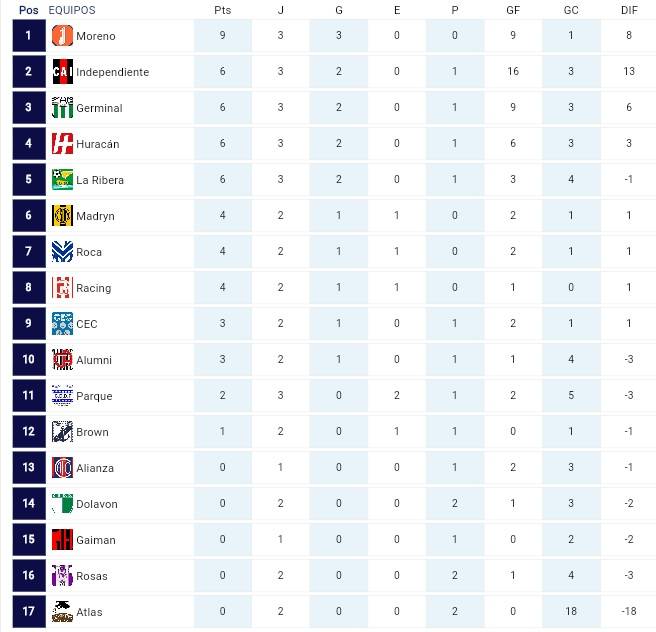Click Germinal's green striped crest
Viewport: 656px width, 632px height.
point(62,107)
